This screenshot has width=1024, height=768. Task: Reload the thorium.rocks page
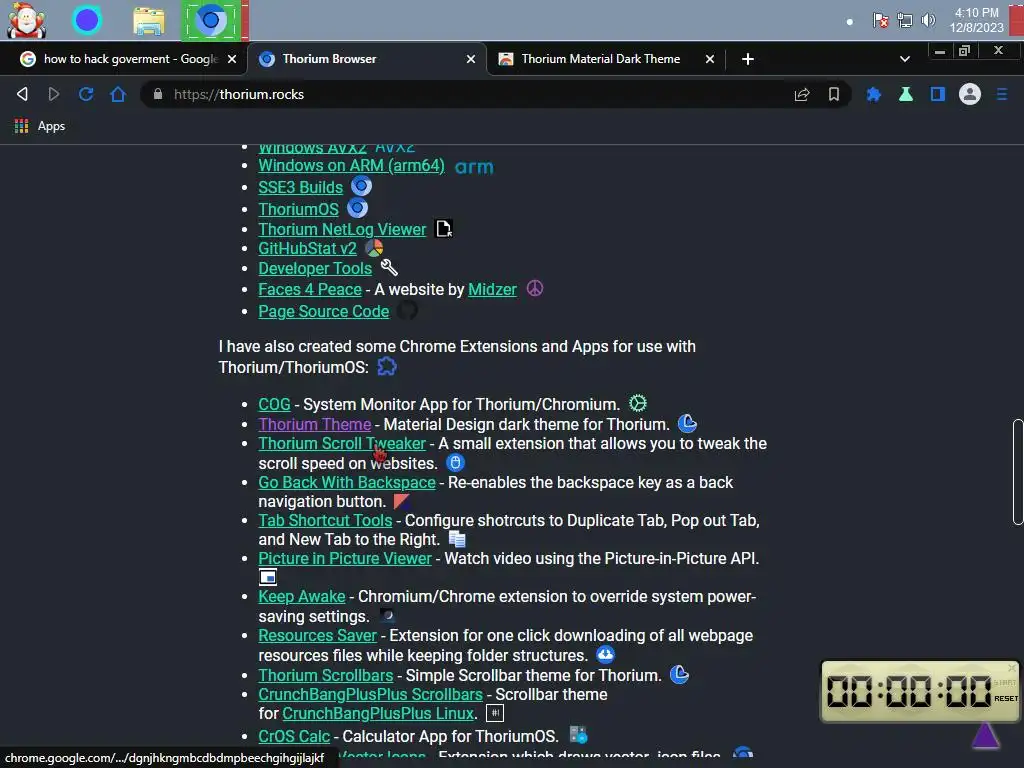coord(86,94)
